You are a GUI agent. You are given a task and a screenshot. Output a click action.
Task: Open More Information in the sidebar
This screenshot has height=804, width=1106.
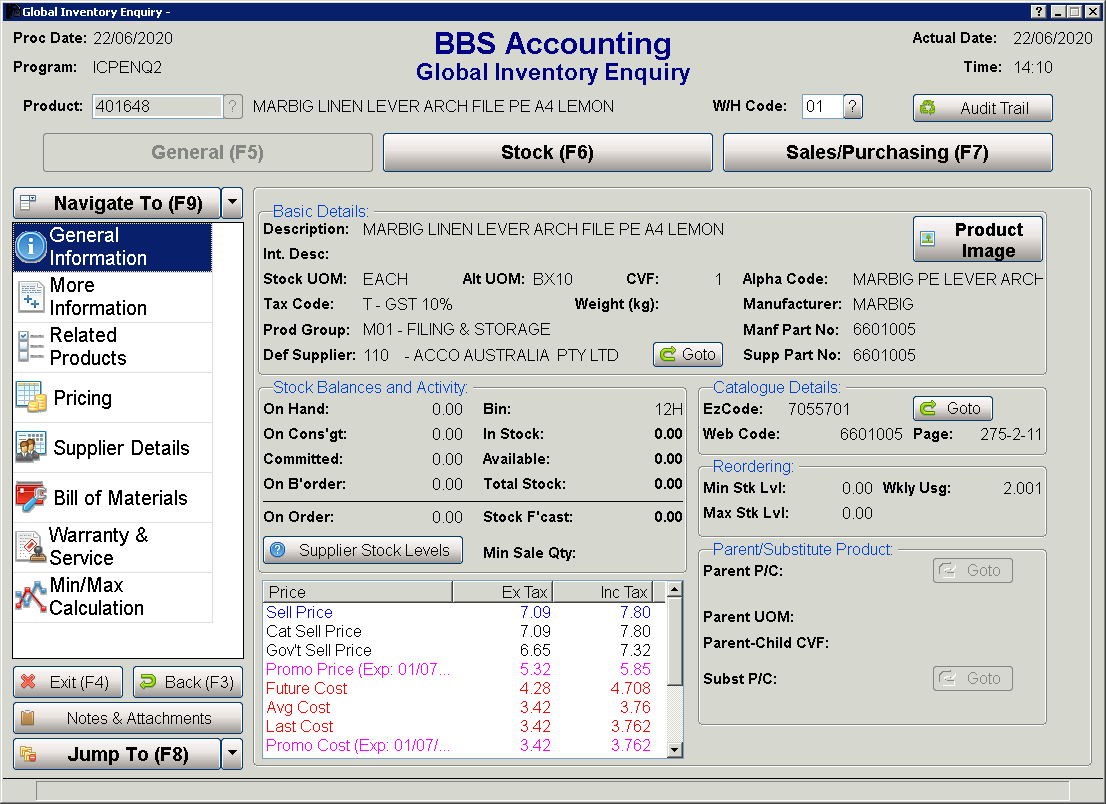112,297
